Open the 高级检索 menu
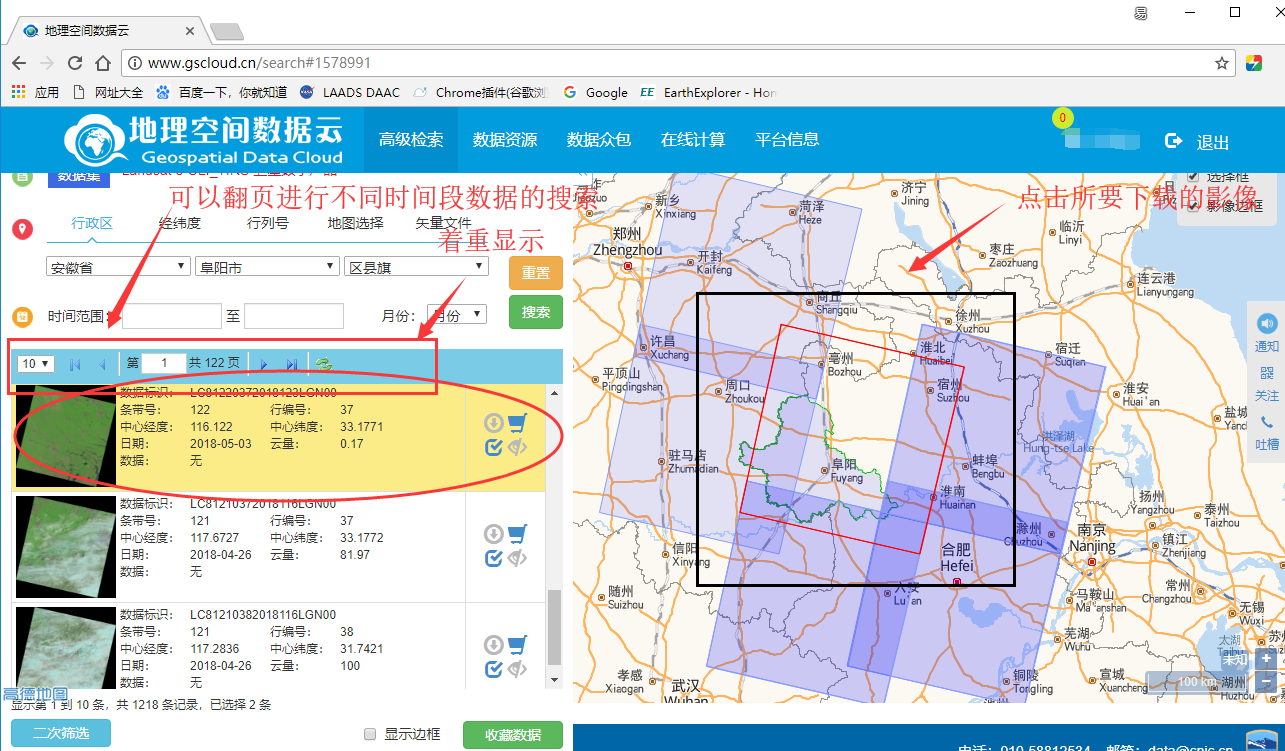1285x751 pixels. click(x=411, y=140)
